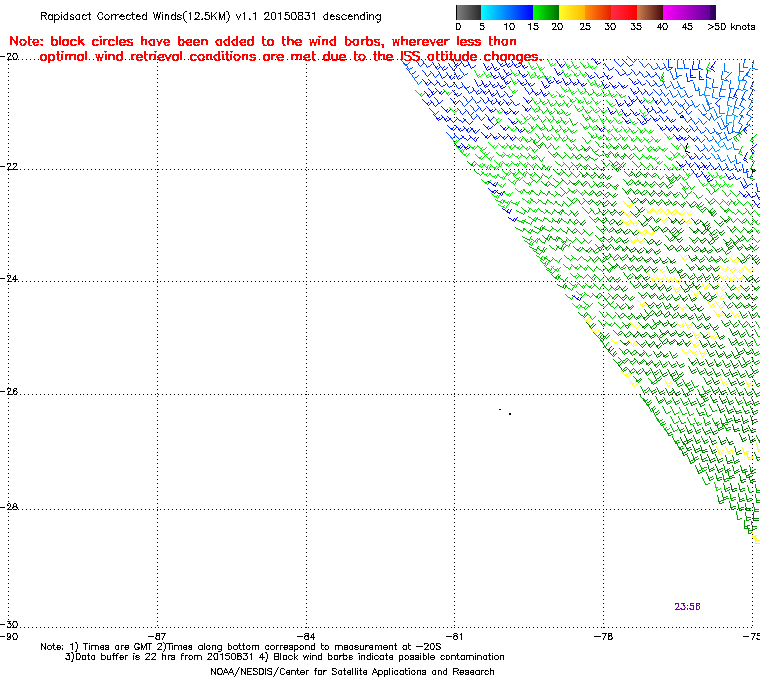Click the yellow 20-25 knots legend swatch
Screen dimensions: 760x688
(572, 12)
